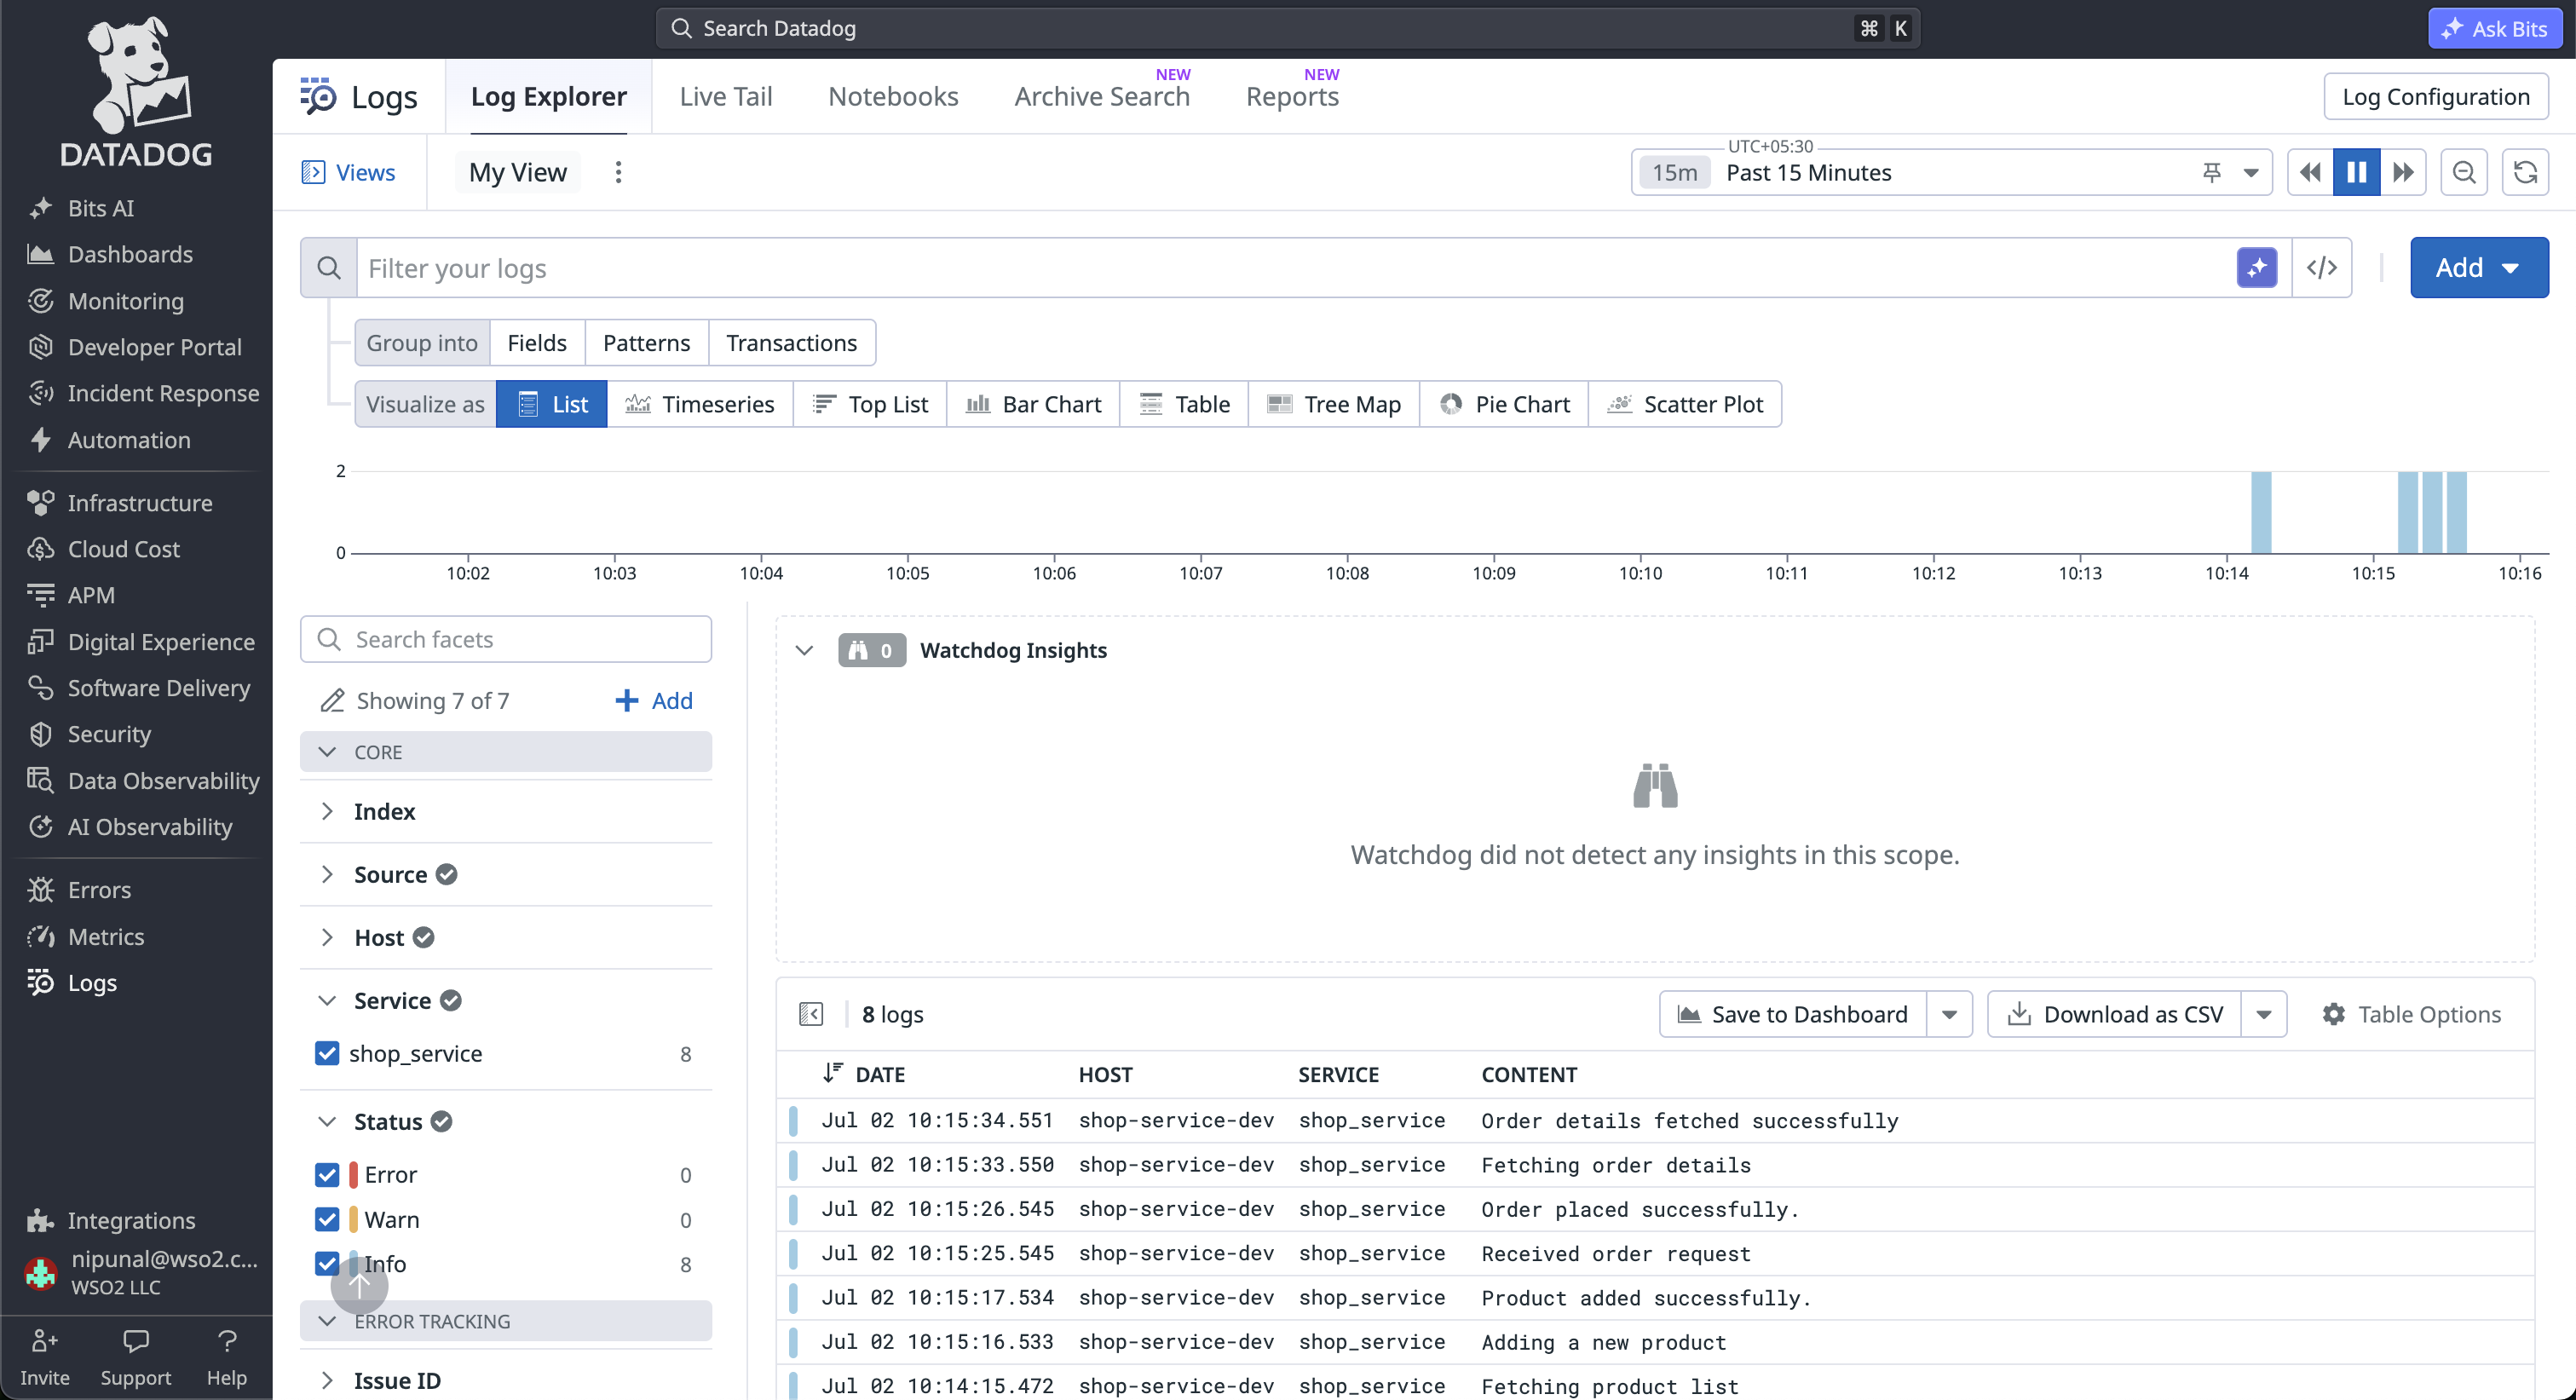Click the zoom out time icon

tap(2464, 172)
